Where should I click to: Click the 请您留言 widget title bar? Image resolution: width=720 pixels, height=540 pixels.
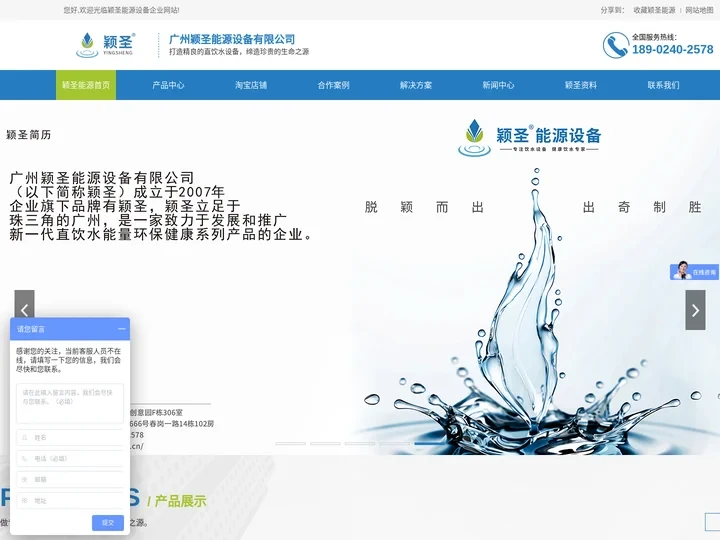click(x=70, y=329)
